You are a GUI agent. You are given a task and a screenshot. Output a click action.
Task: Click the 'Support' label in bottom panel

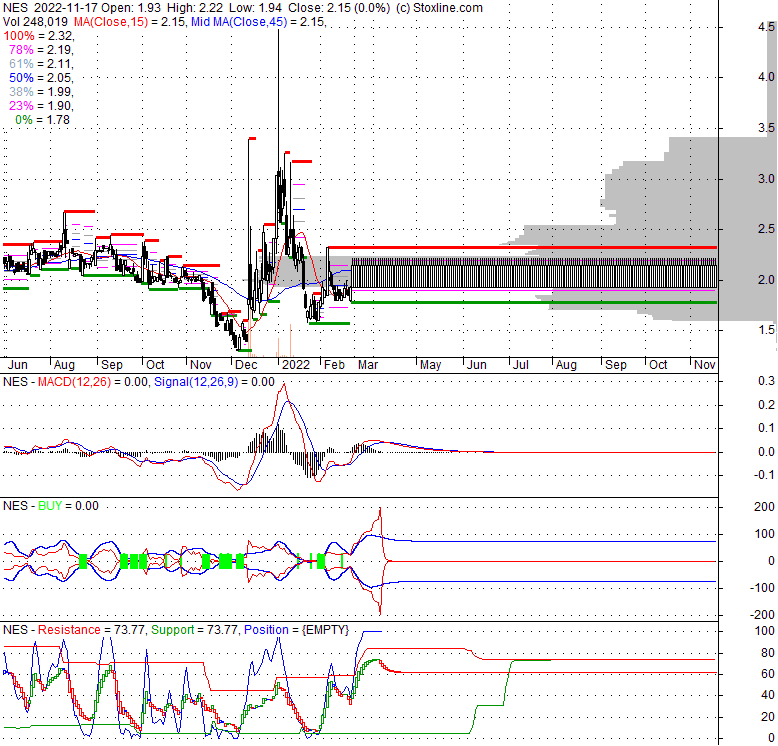pyautogui.click(x=172, y=629)
